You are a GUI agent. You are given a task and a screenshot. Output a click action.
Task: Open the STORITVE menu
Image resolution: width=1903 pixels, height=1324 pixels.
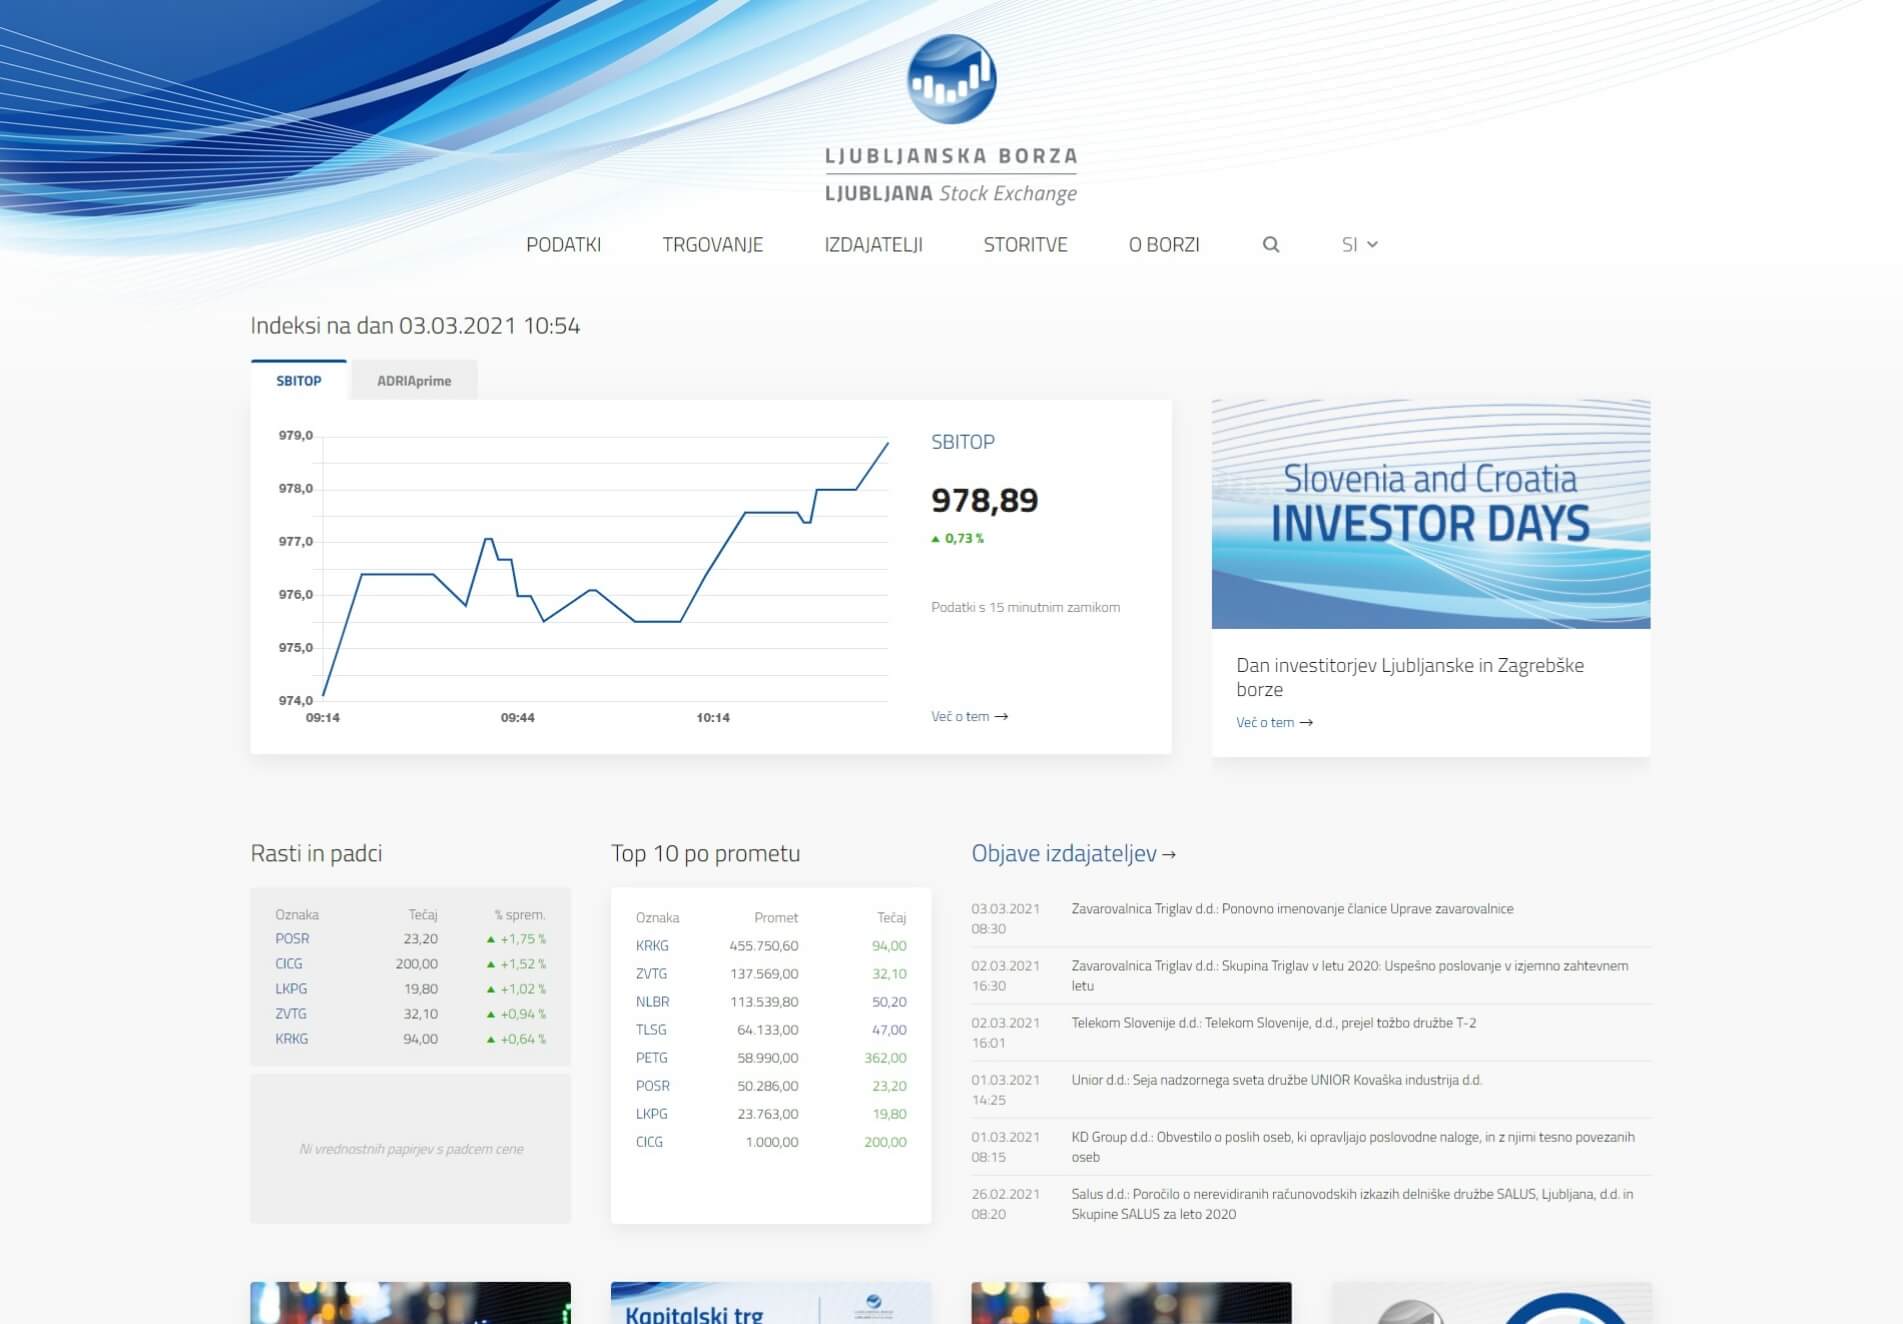click(x=1025, y=245)
